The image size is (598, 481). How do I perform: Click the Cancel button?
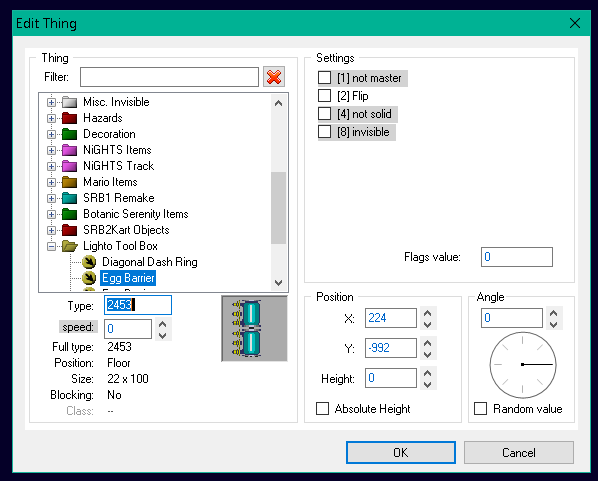point(519,452)
